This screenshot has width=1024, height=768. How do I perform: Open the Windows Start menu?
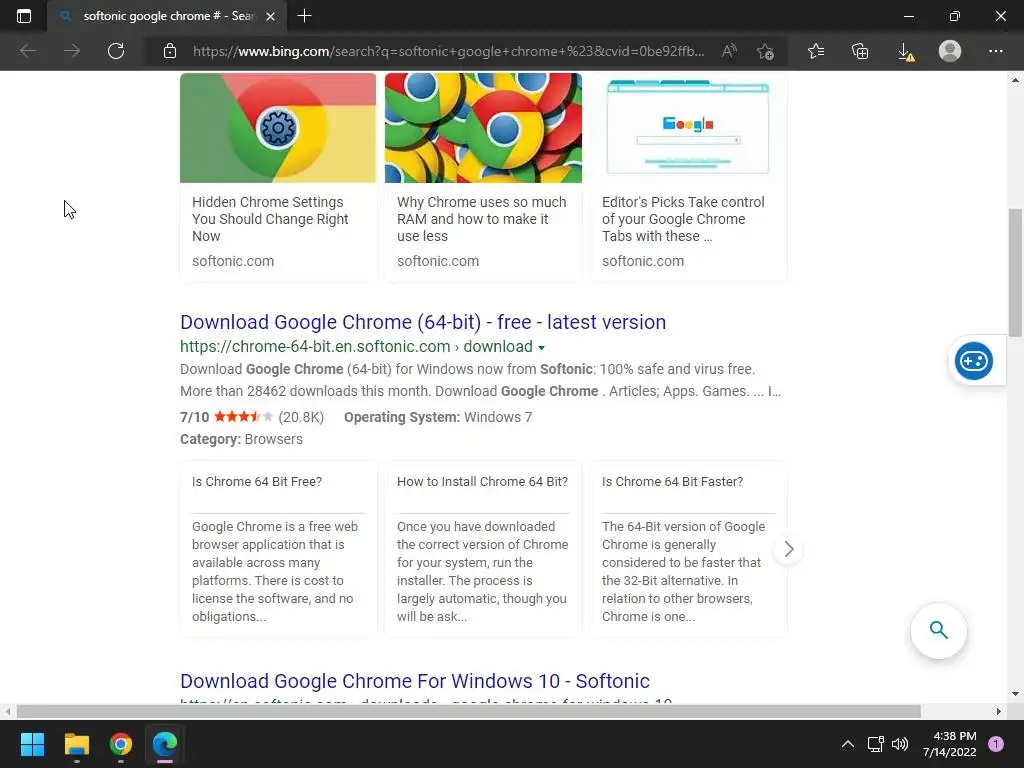pos(32,744)
